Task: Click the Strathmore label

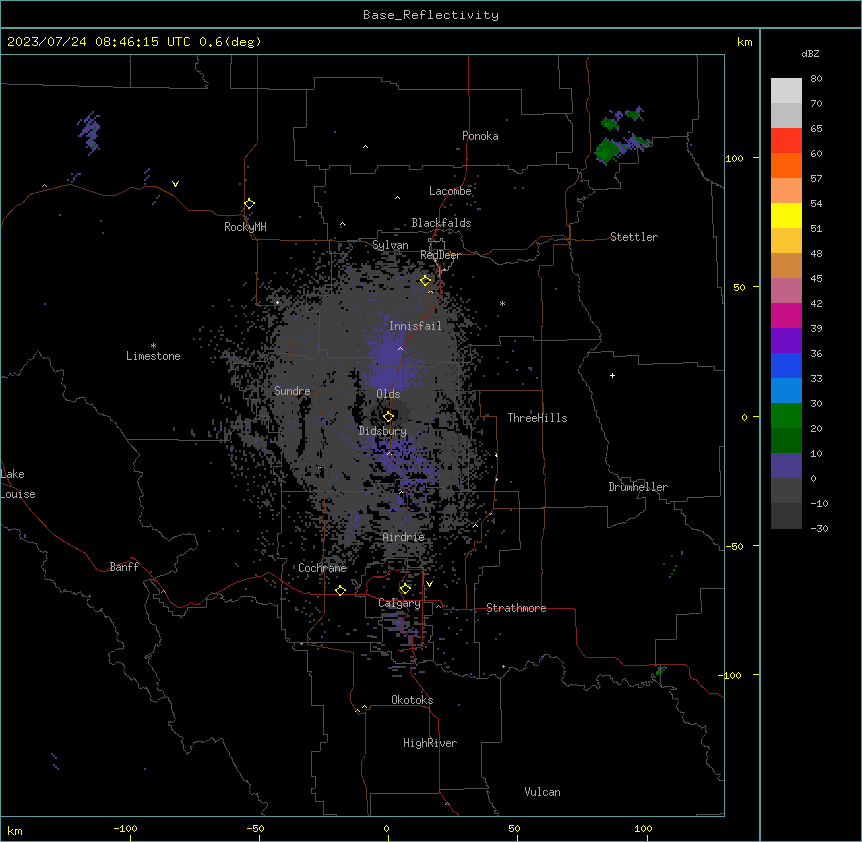Action: (x=516, y=608)
